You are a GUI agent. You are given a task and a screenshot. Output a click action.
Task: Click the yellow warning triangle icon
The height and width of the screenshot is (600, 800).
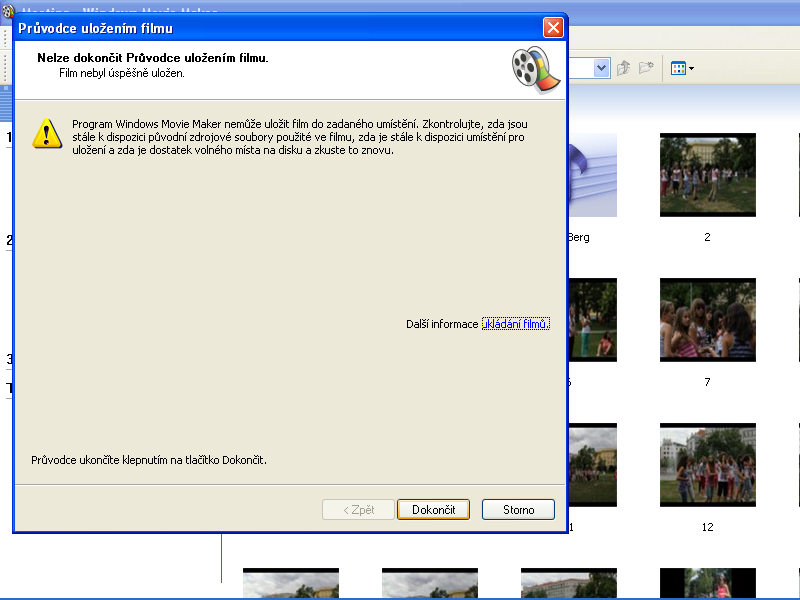(47, 134)
